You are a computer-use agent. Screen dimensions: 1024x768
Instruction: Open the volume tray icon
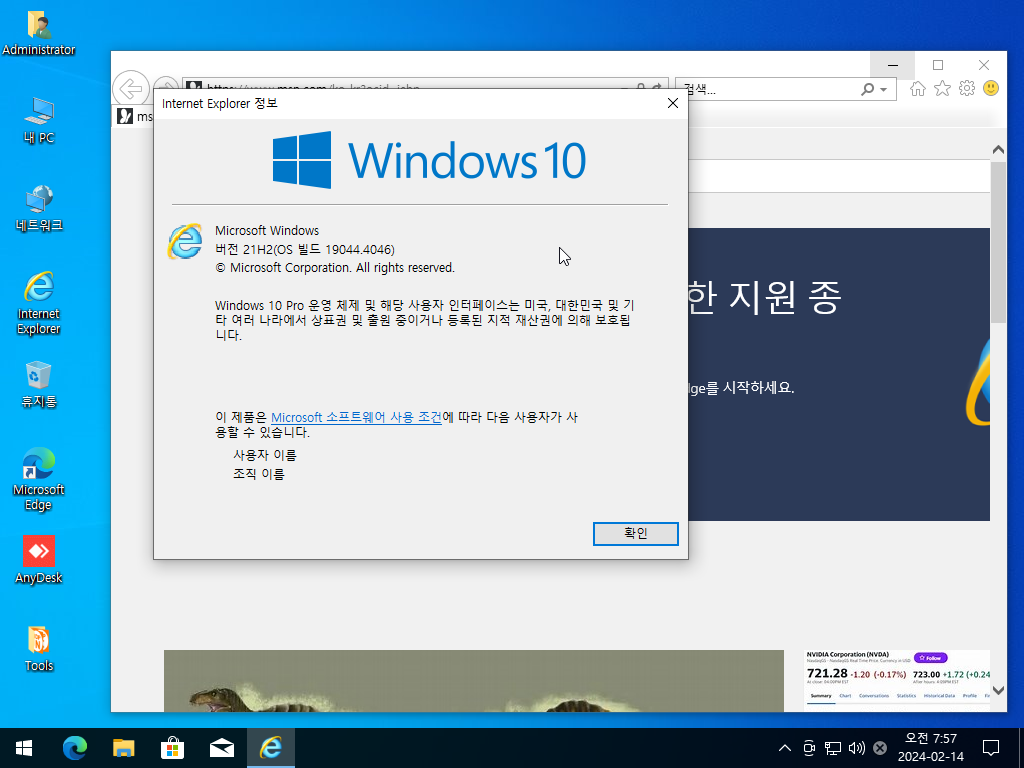click(x=856, y=748)
